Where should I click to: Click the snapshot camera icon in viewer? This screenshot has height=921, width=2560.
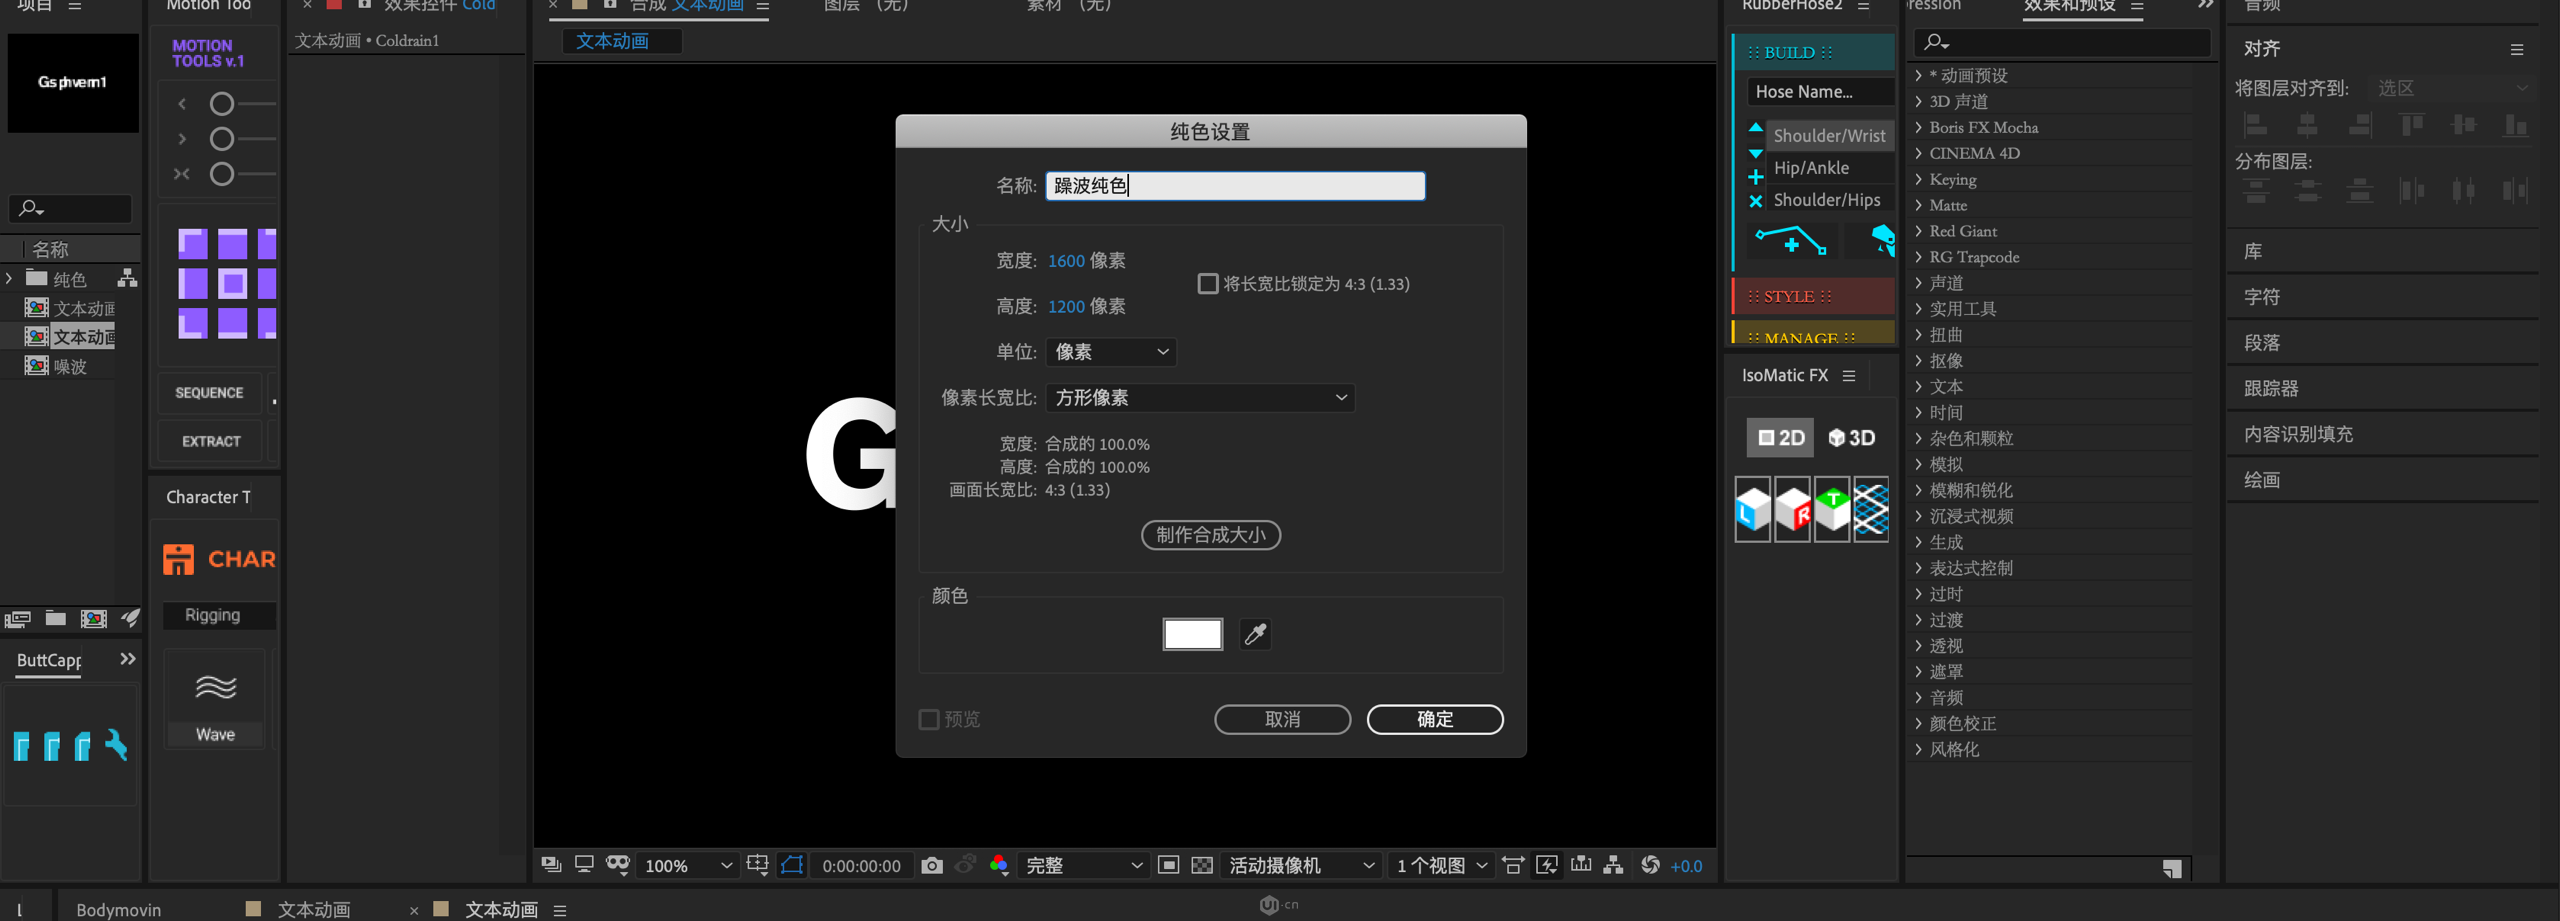coord(932,865)
